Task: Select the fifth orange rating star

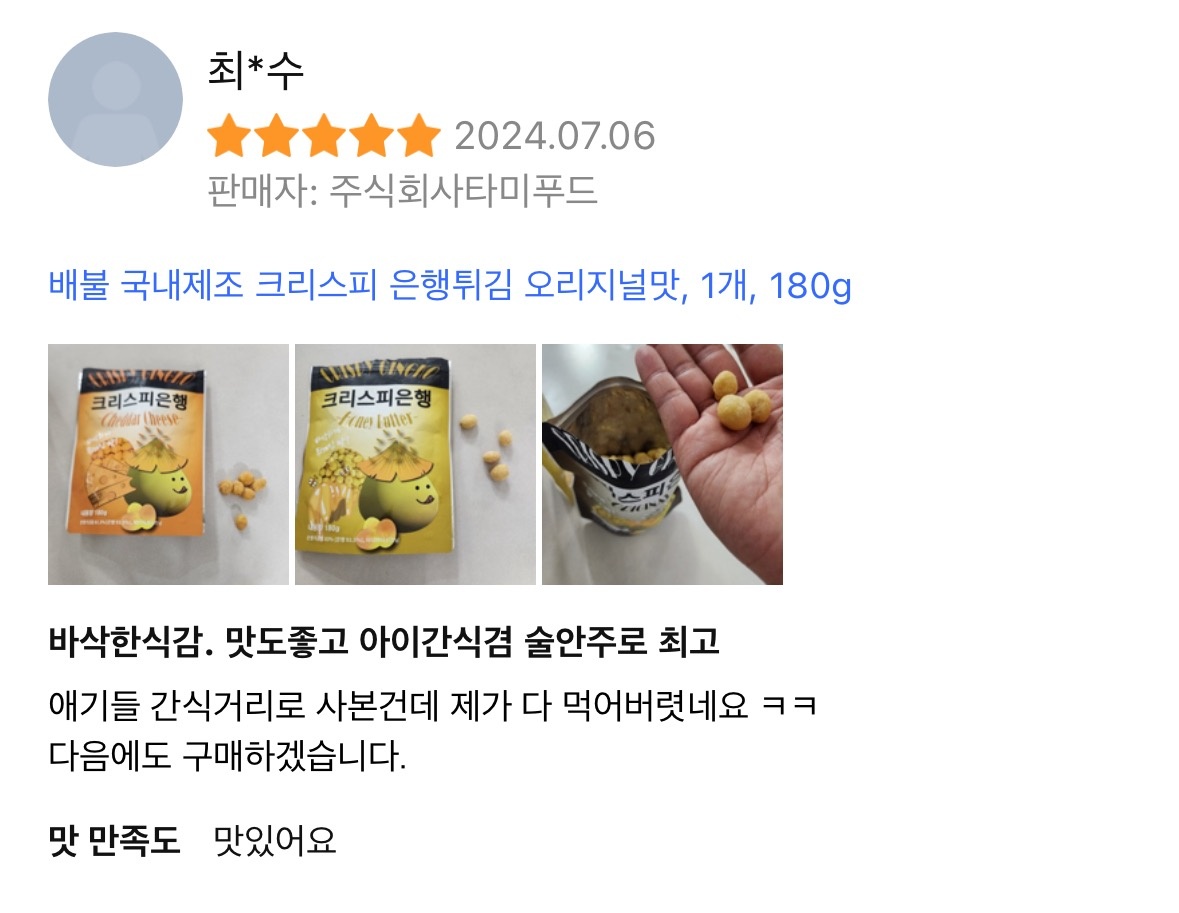Action: coord(419,135)
